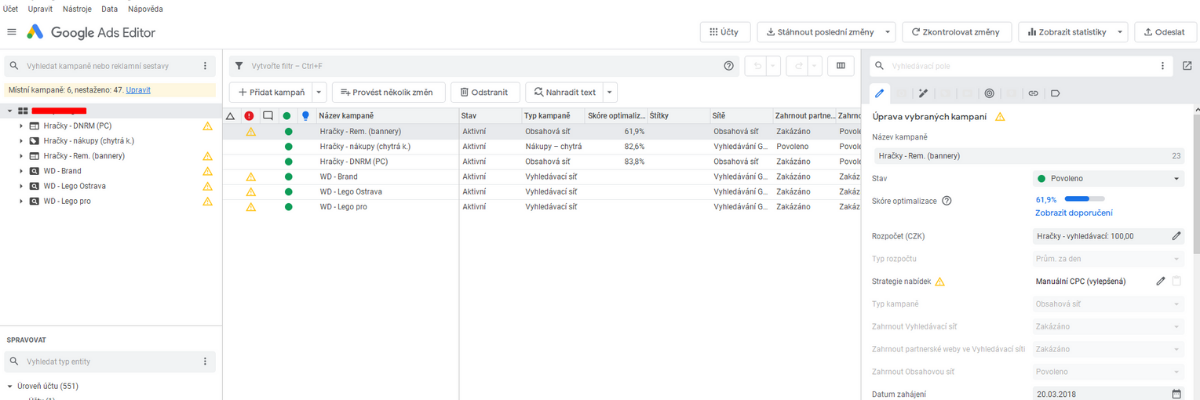Open the column chooser icon

coord(840,66)
